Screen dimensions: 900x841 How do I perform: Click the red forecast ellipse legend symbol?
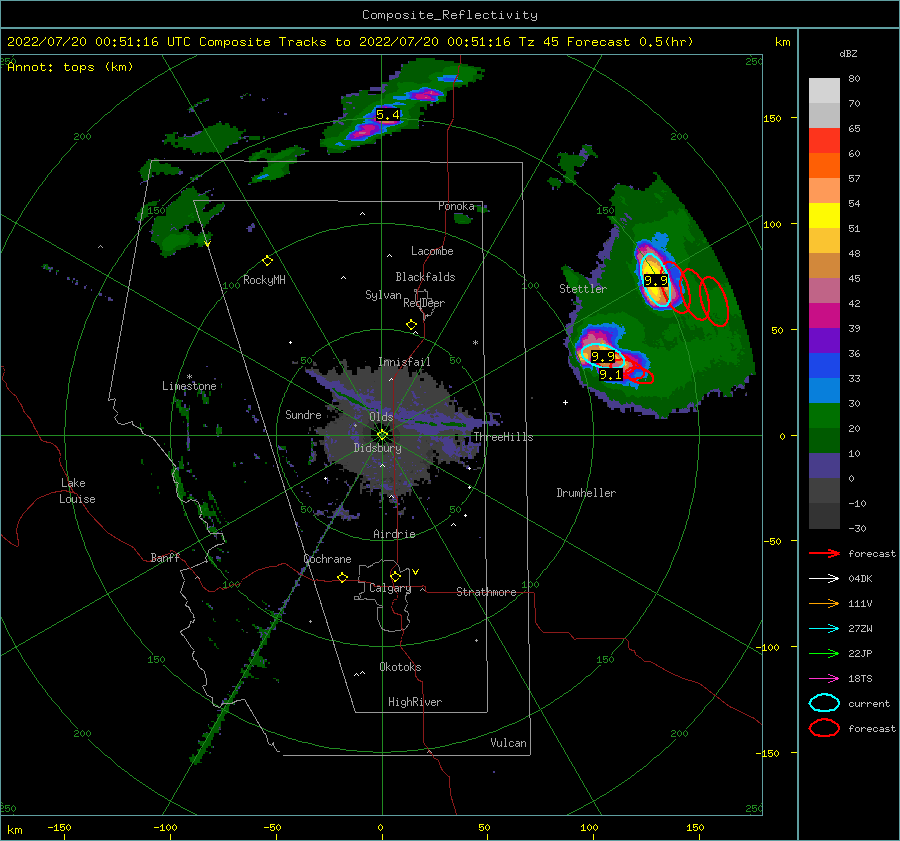click(x=824, y=728)
